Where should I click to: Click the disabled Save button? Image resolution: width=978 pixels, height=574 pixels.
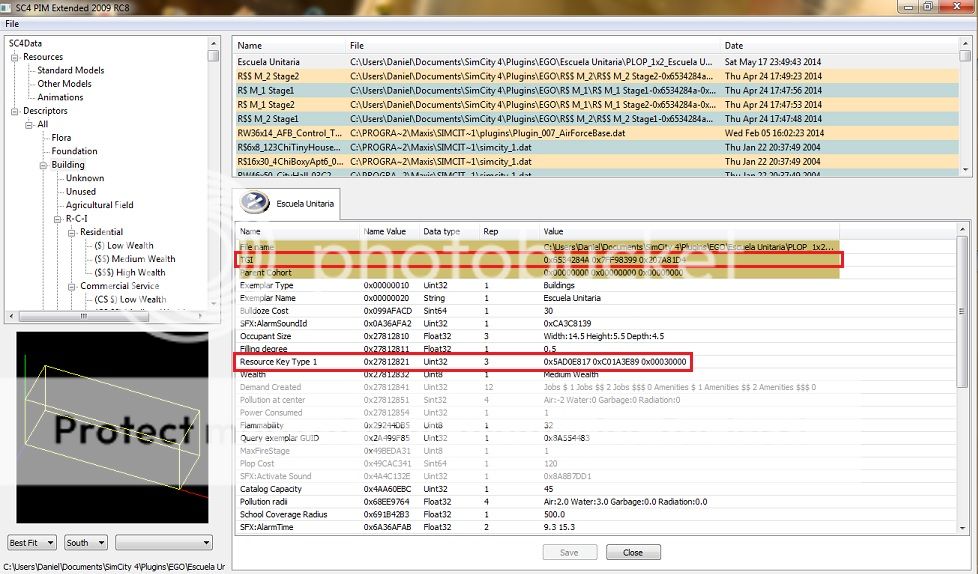(x=569, y=552)
